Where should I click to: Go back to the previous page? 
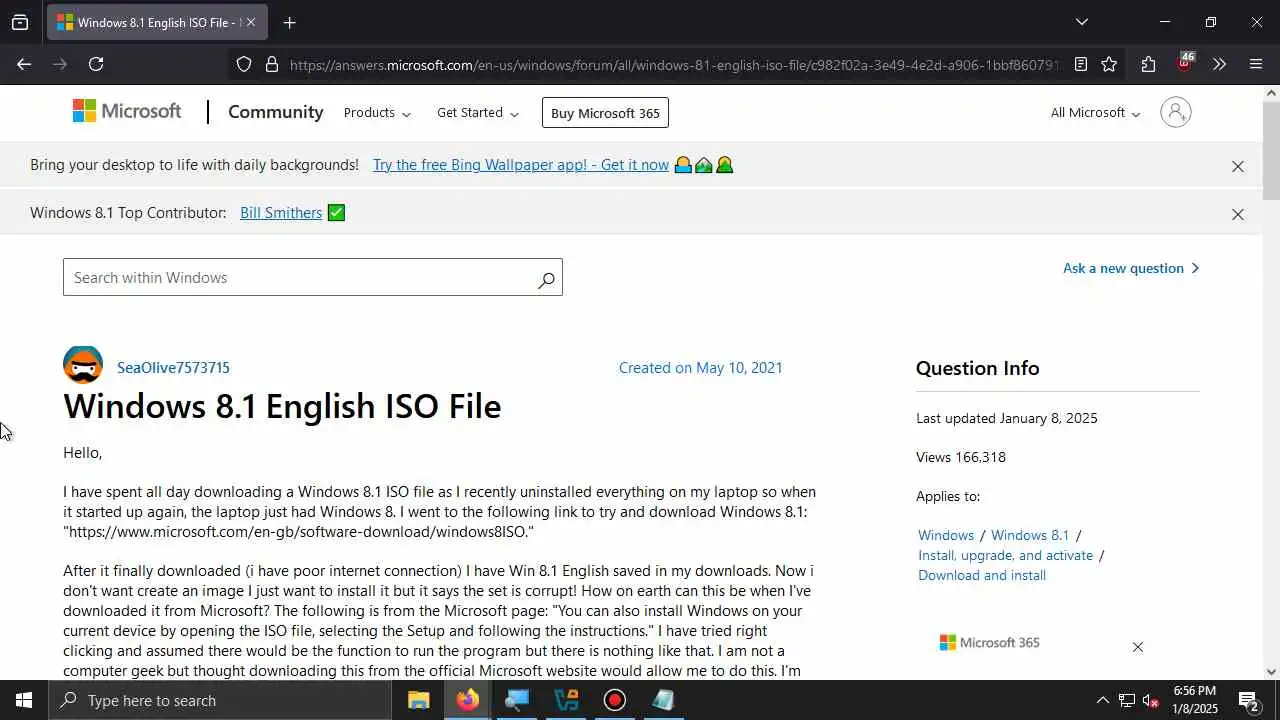[24, 64]
